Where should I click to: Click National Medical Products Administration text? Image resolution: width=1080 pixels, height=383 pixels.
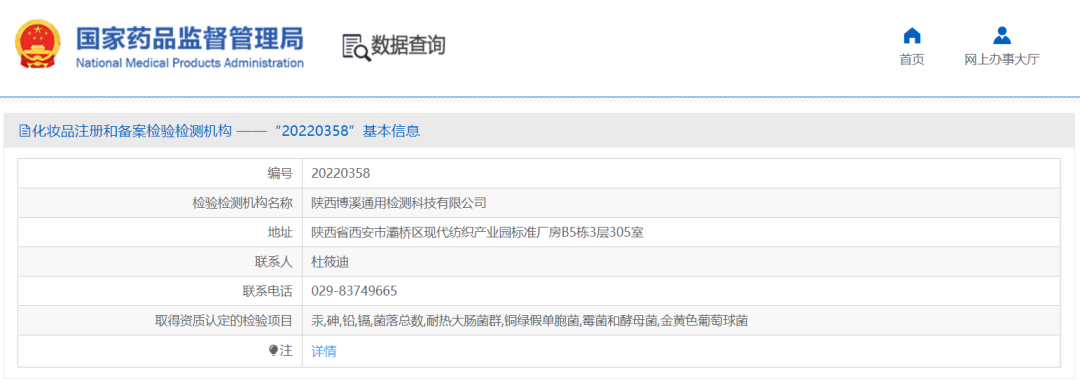pyautogui.click(x=189, y=63)
